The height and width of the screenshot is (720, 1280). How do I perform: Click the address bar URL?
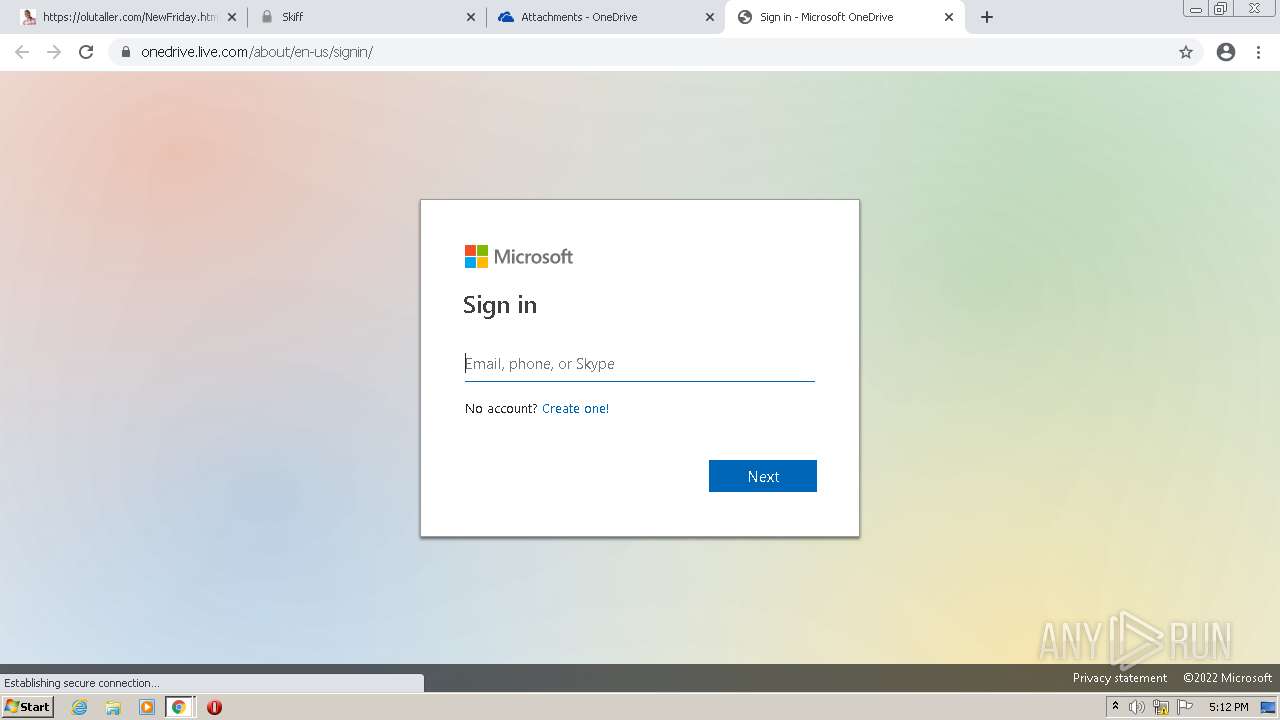[x=257, y=52]
